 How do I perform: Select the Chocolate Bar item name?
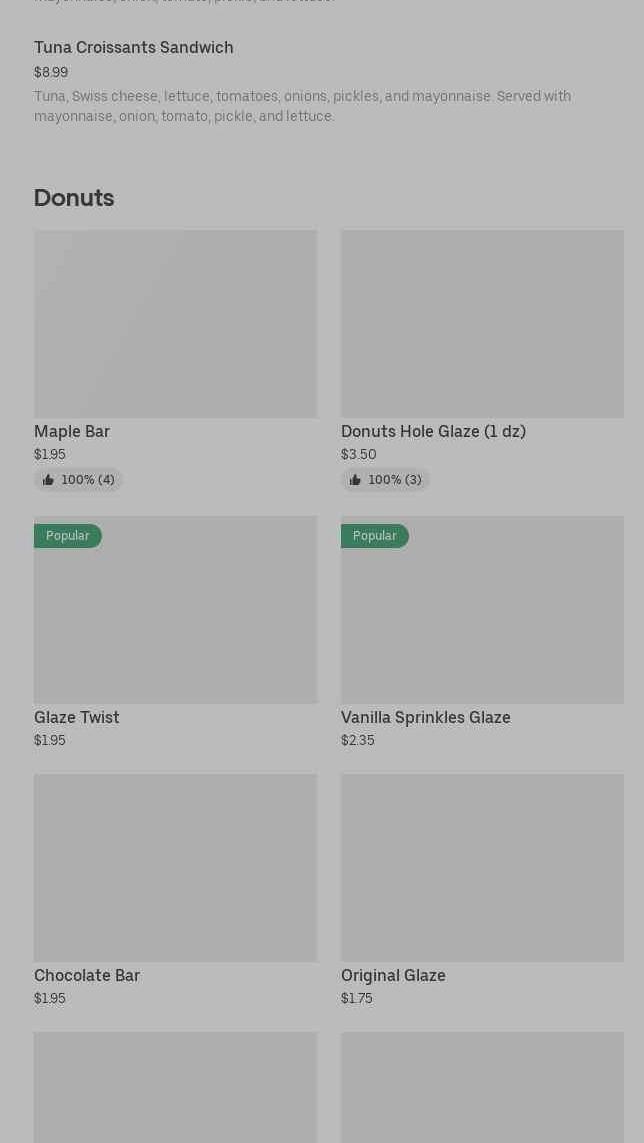[87, 975]
